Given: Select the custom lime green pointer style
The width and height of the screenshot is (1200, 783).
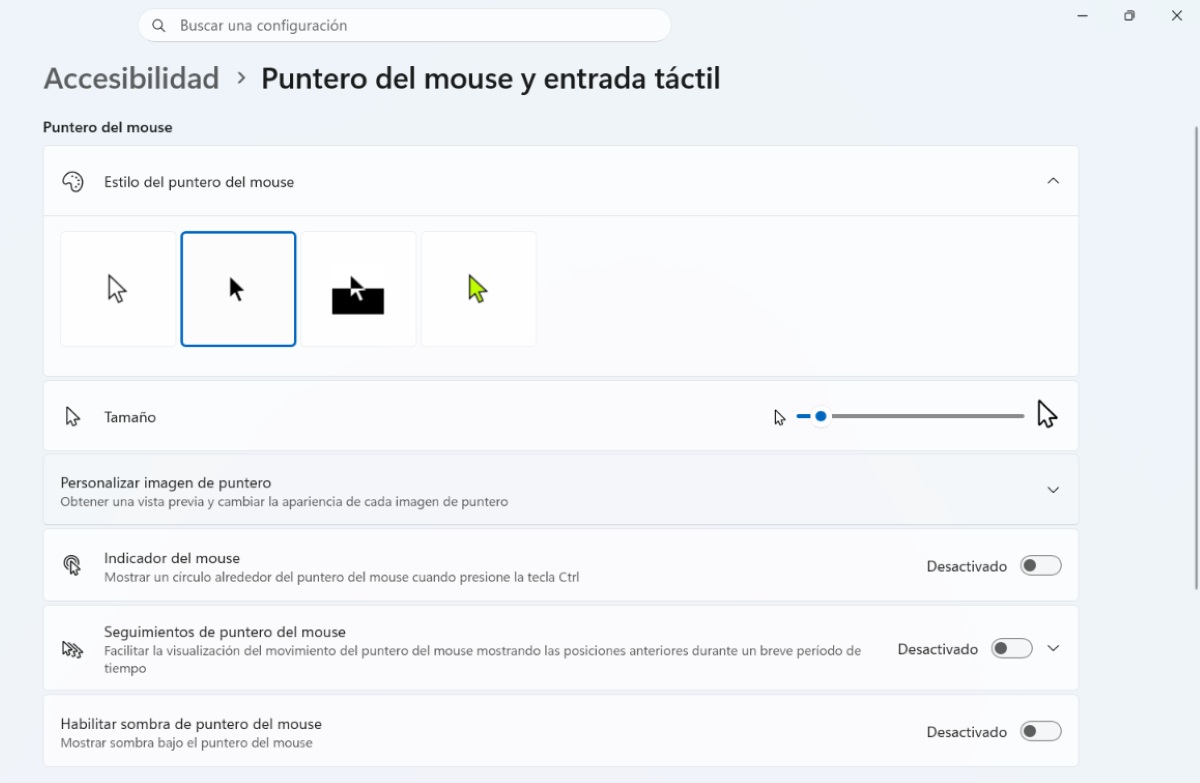Looking at the screenshot, I should pos(479,289).
